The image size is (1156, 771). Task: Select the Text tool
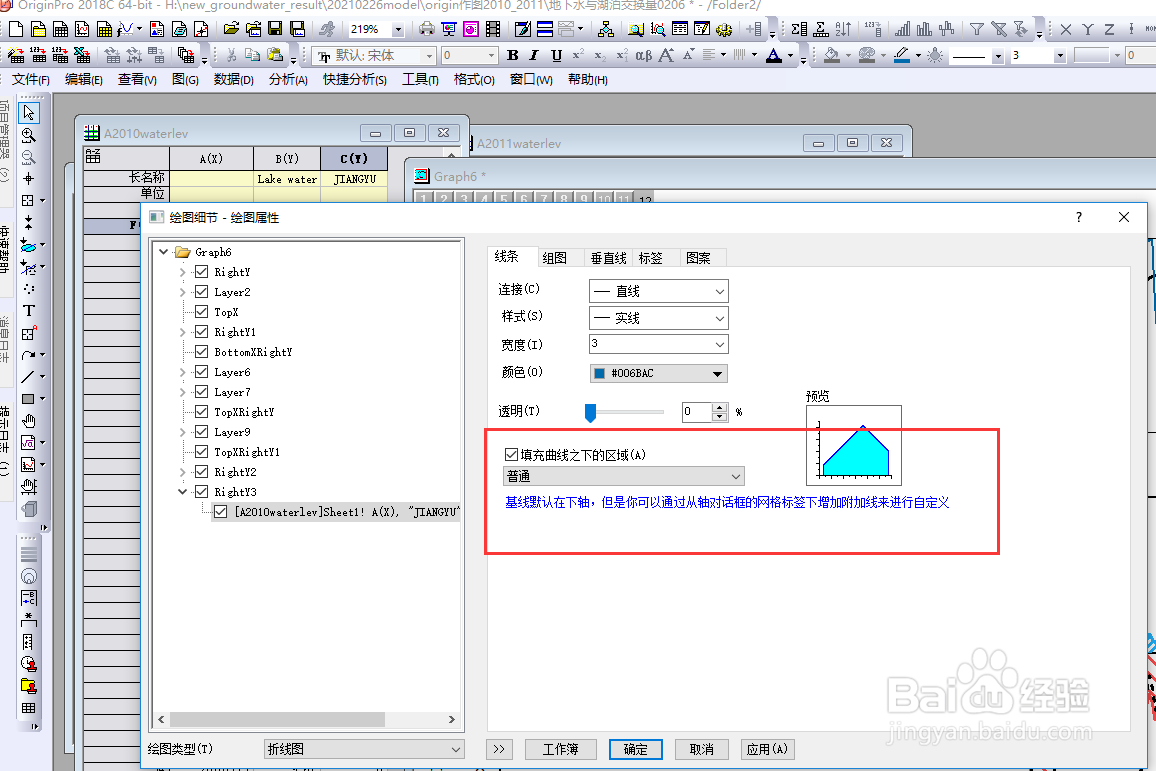[29, 311]
